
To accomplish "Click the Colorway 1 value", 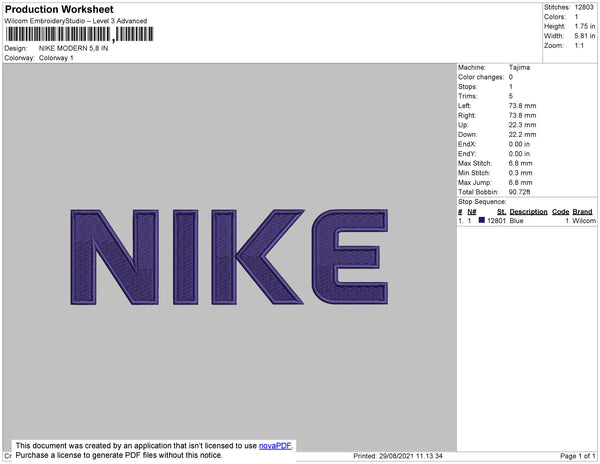I will (56, 58).
